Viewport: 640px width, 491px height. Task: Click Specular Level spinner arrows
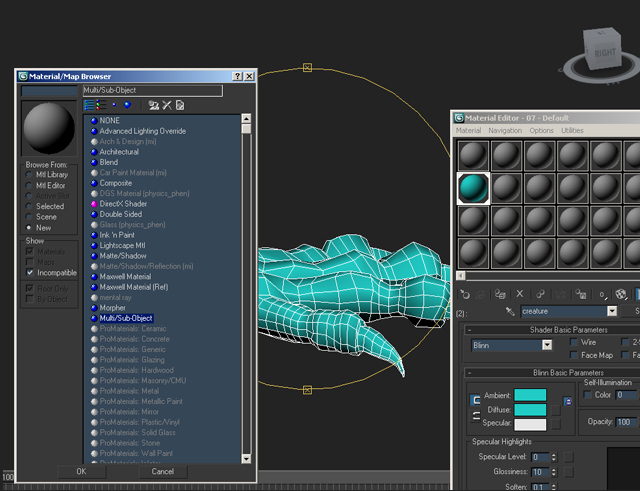tap(554, 457)
